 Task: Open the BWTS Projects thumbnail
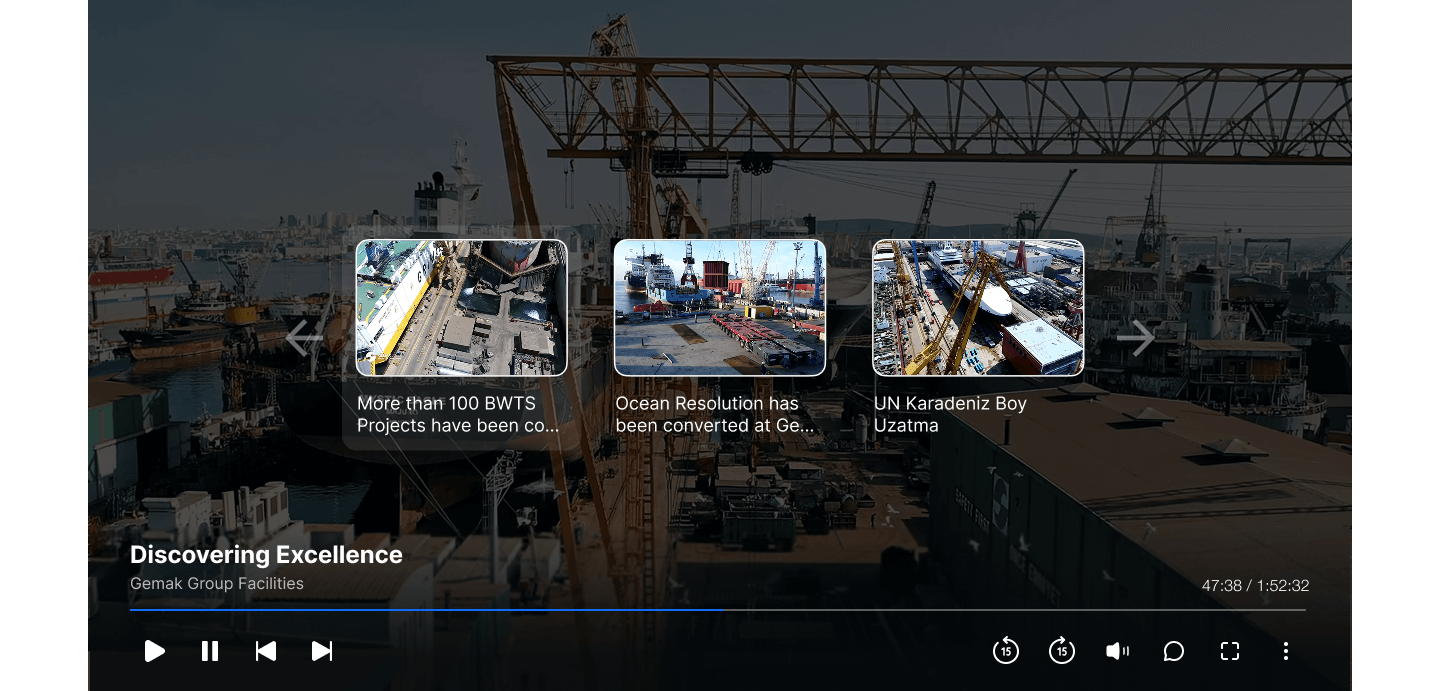pyautogui.click(x=461, y=308)
